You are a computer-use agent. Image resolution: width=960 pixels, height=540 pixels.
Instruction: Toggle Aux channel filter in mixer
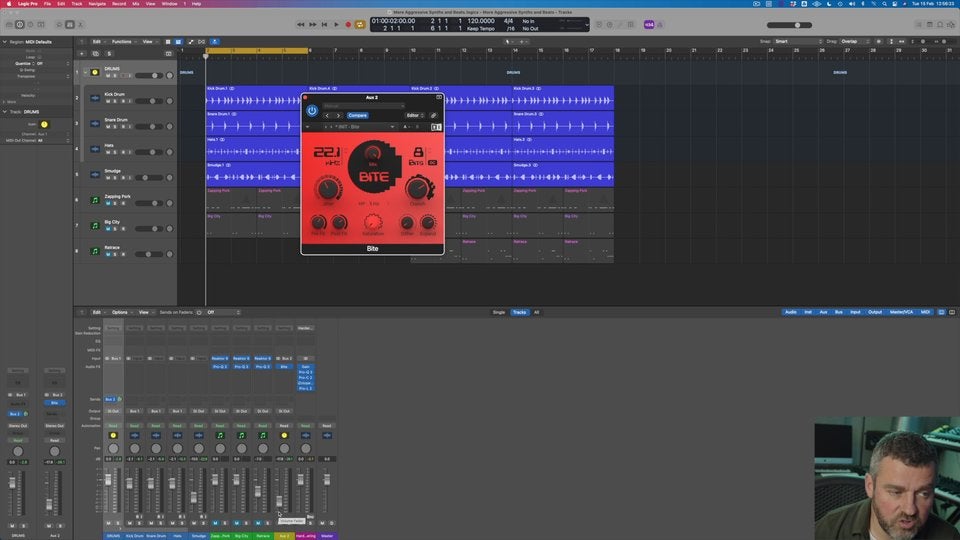(823, 312)
